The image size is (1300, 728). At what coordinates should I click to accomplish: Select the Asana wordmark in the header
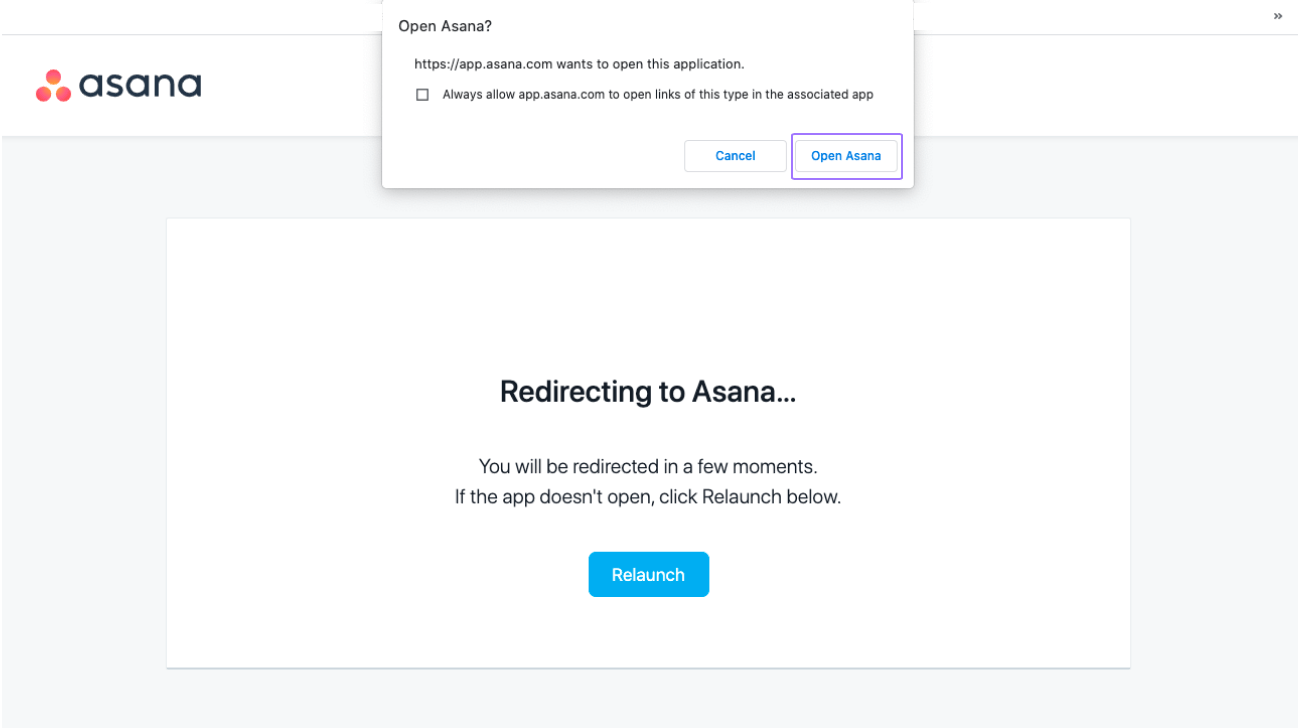[140, 85]
